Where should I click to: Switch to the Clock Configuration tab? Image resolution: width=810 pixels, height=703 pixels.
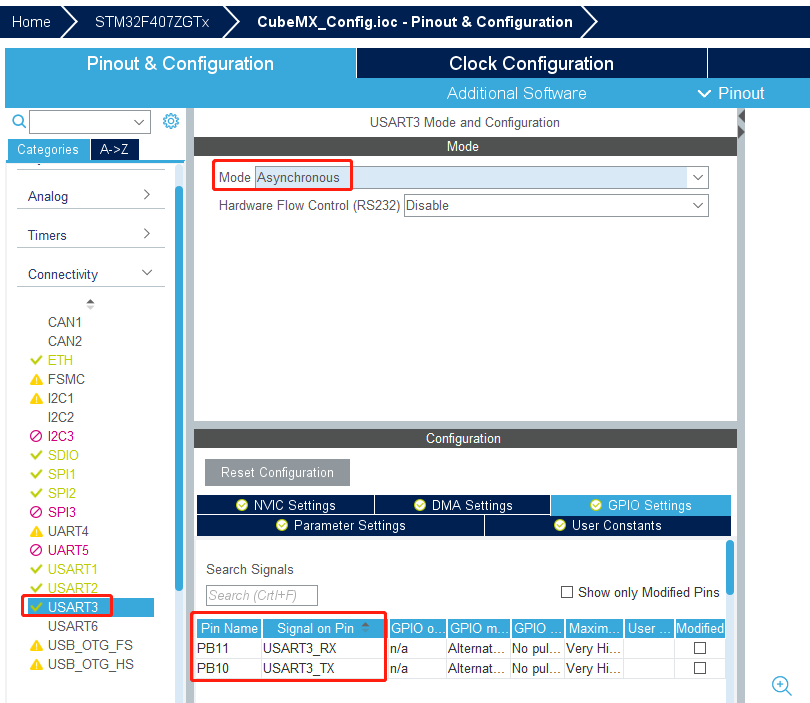pyautogui.click(x=531, y=63)
